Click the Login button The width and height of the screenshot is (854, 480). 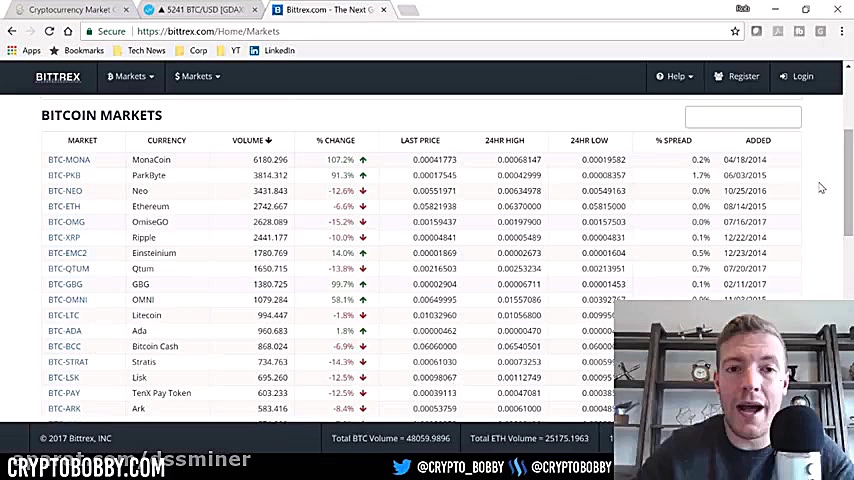[796, 77]
